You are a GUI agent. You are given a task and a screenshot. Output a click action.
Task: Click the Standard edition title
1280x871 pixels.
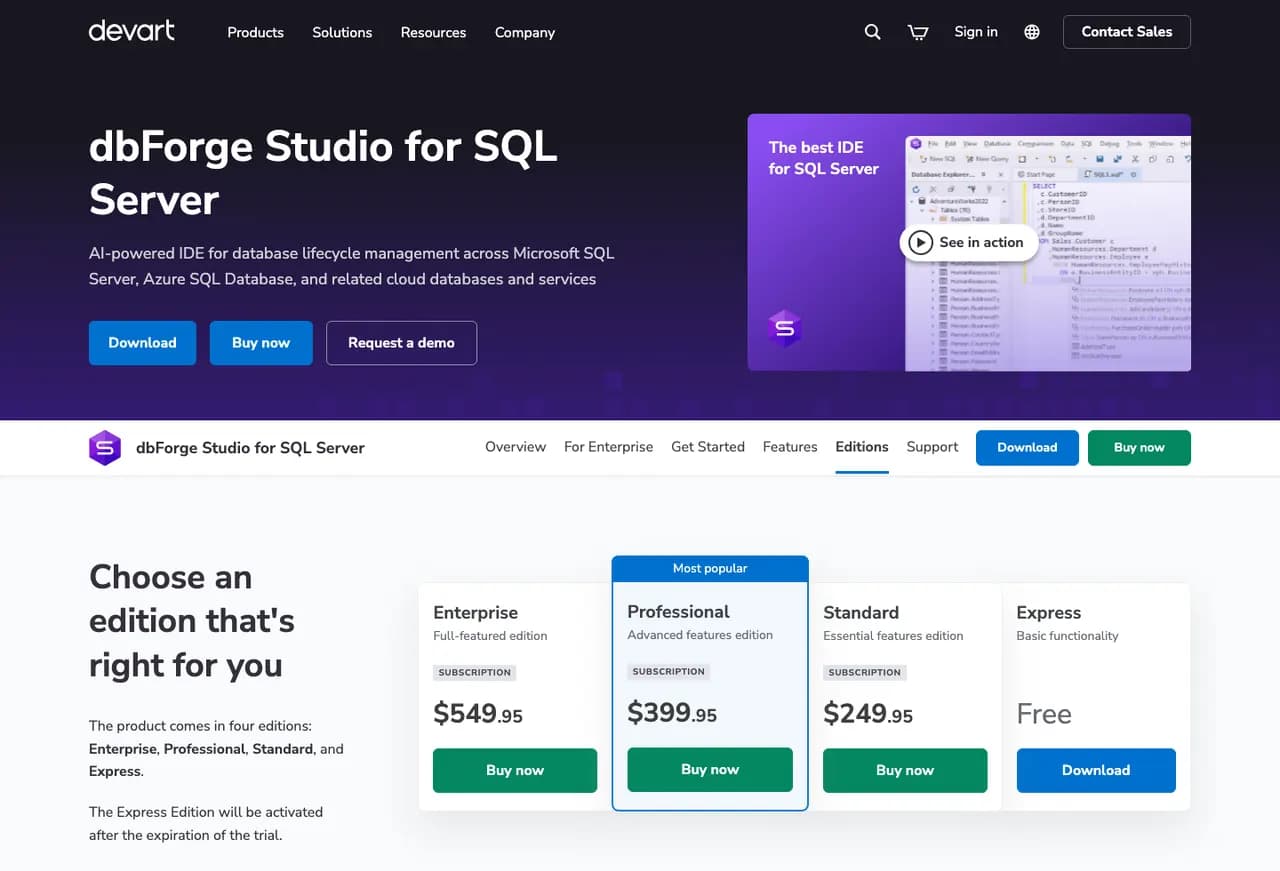tap(861, 612)
